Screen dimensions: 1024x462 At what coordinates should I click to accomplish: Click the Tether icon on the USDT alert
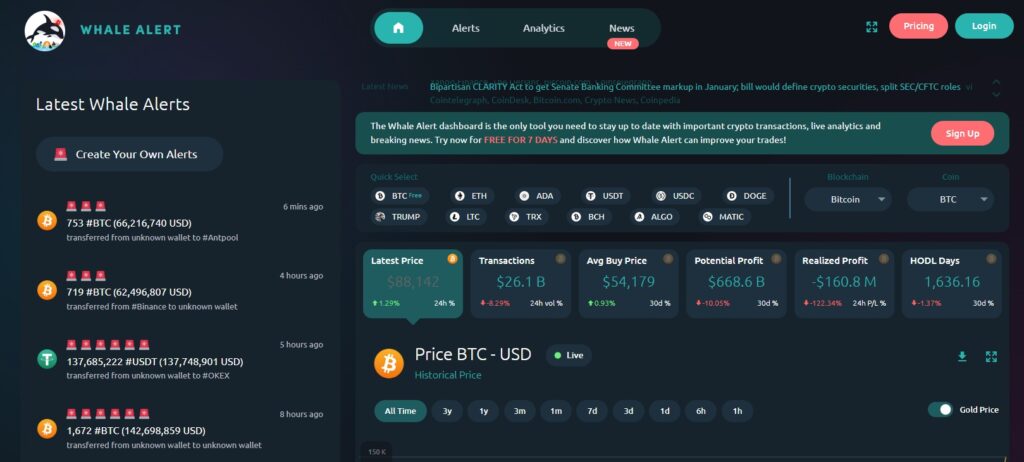[x=46, y=359]
